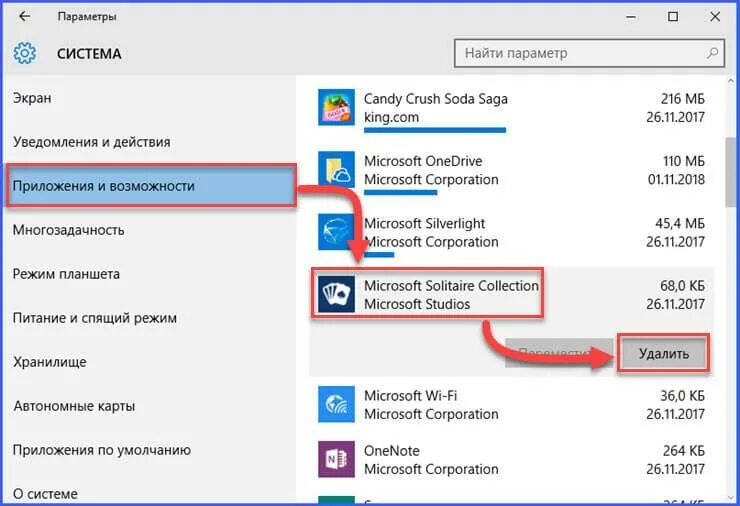Click the settings gear icon beside СИСТЕМА
The width and height of the screenshot is (740, 506).
(x=24, y=53)
